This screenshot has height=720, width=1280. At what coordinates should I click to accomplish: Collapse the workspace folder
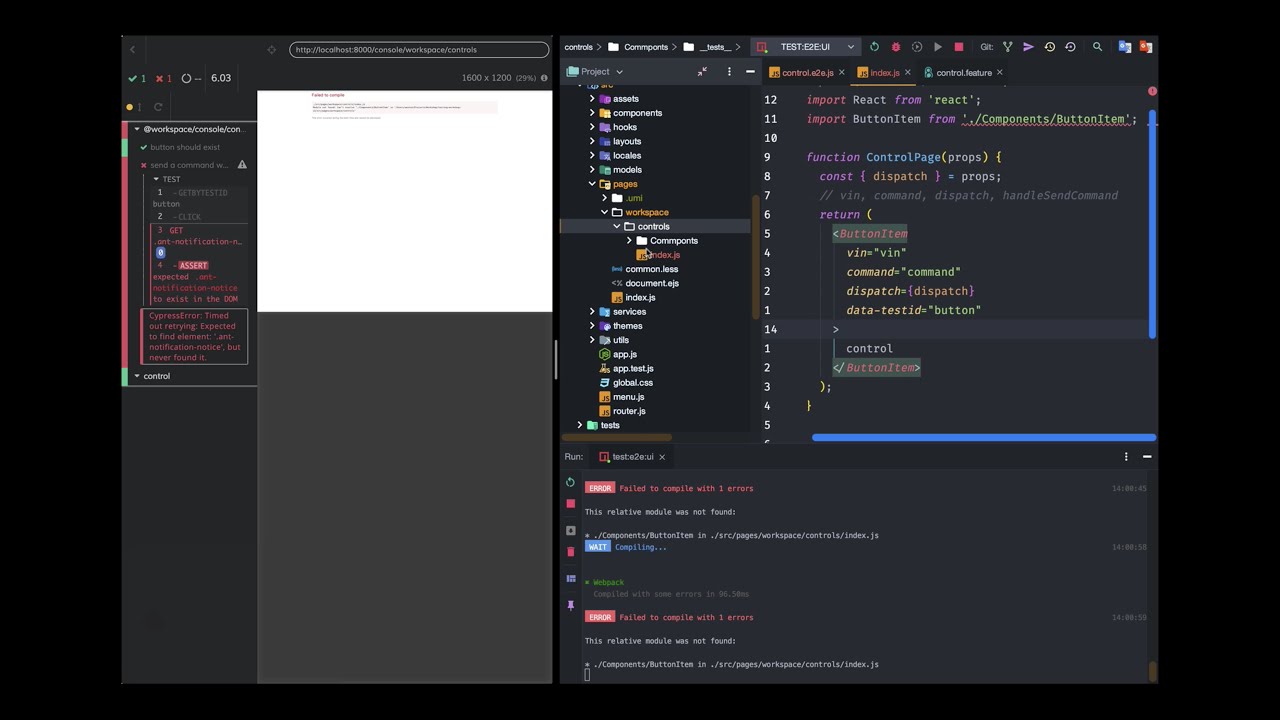point(604,212)
